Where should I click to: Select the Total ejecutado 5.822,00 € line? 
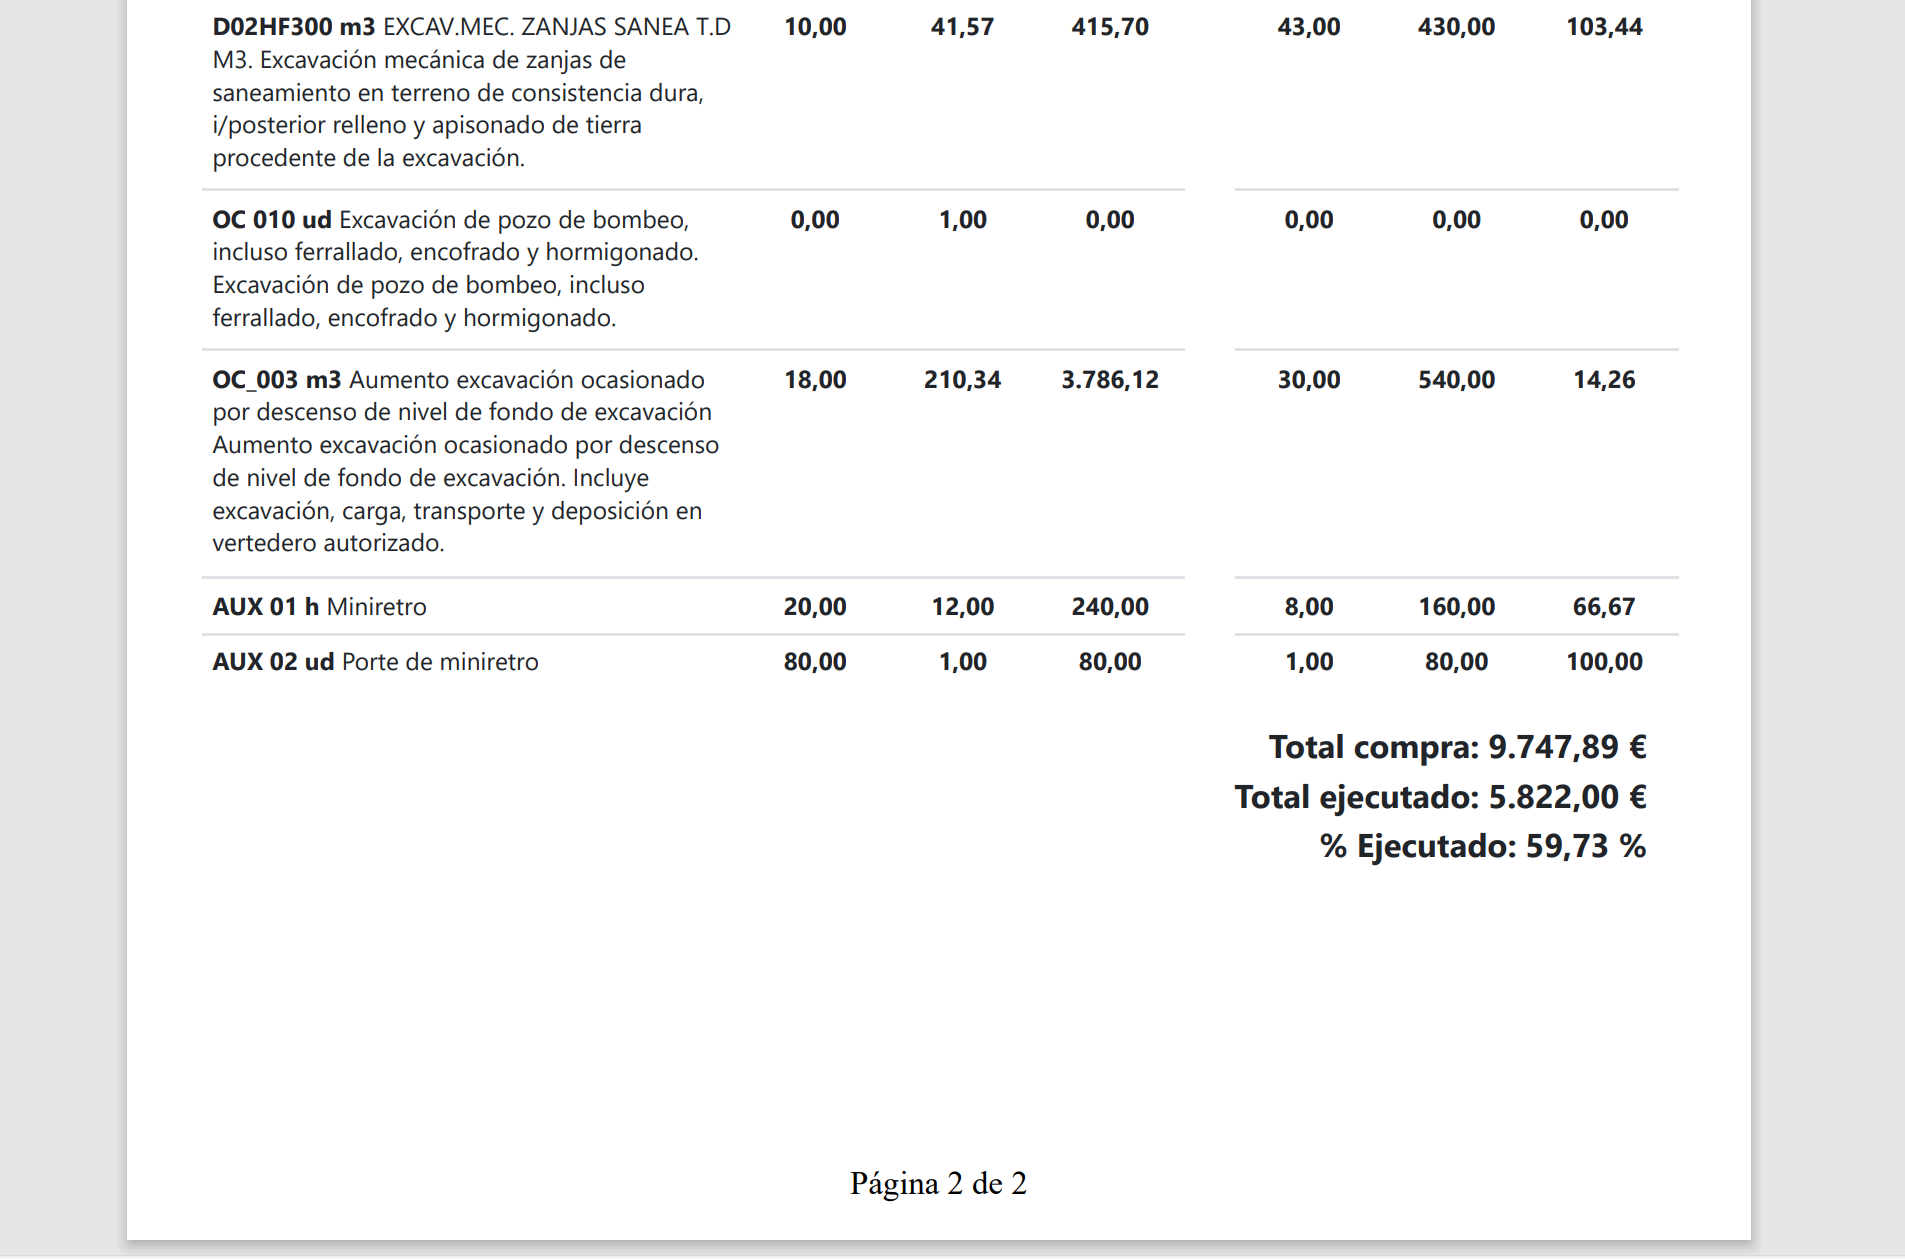click(1440, 797)
